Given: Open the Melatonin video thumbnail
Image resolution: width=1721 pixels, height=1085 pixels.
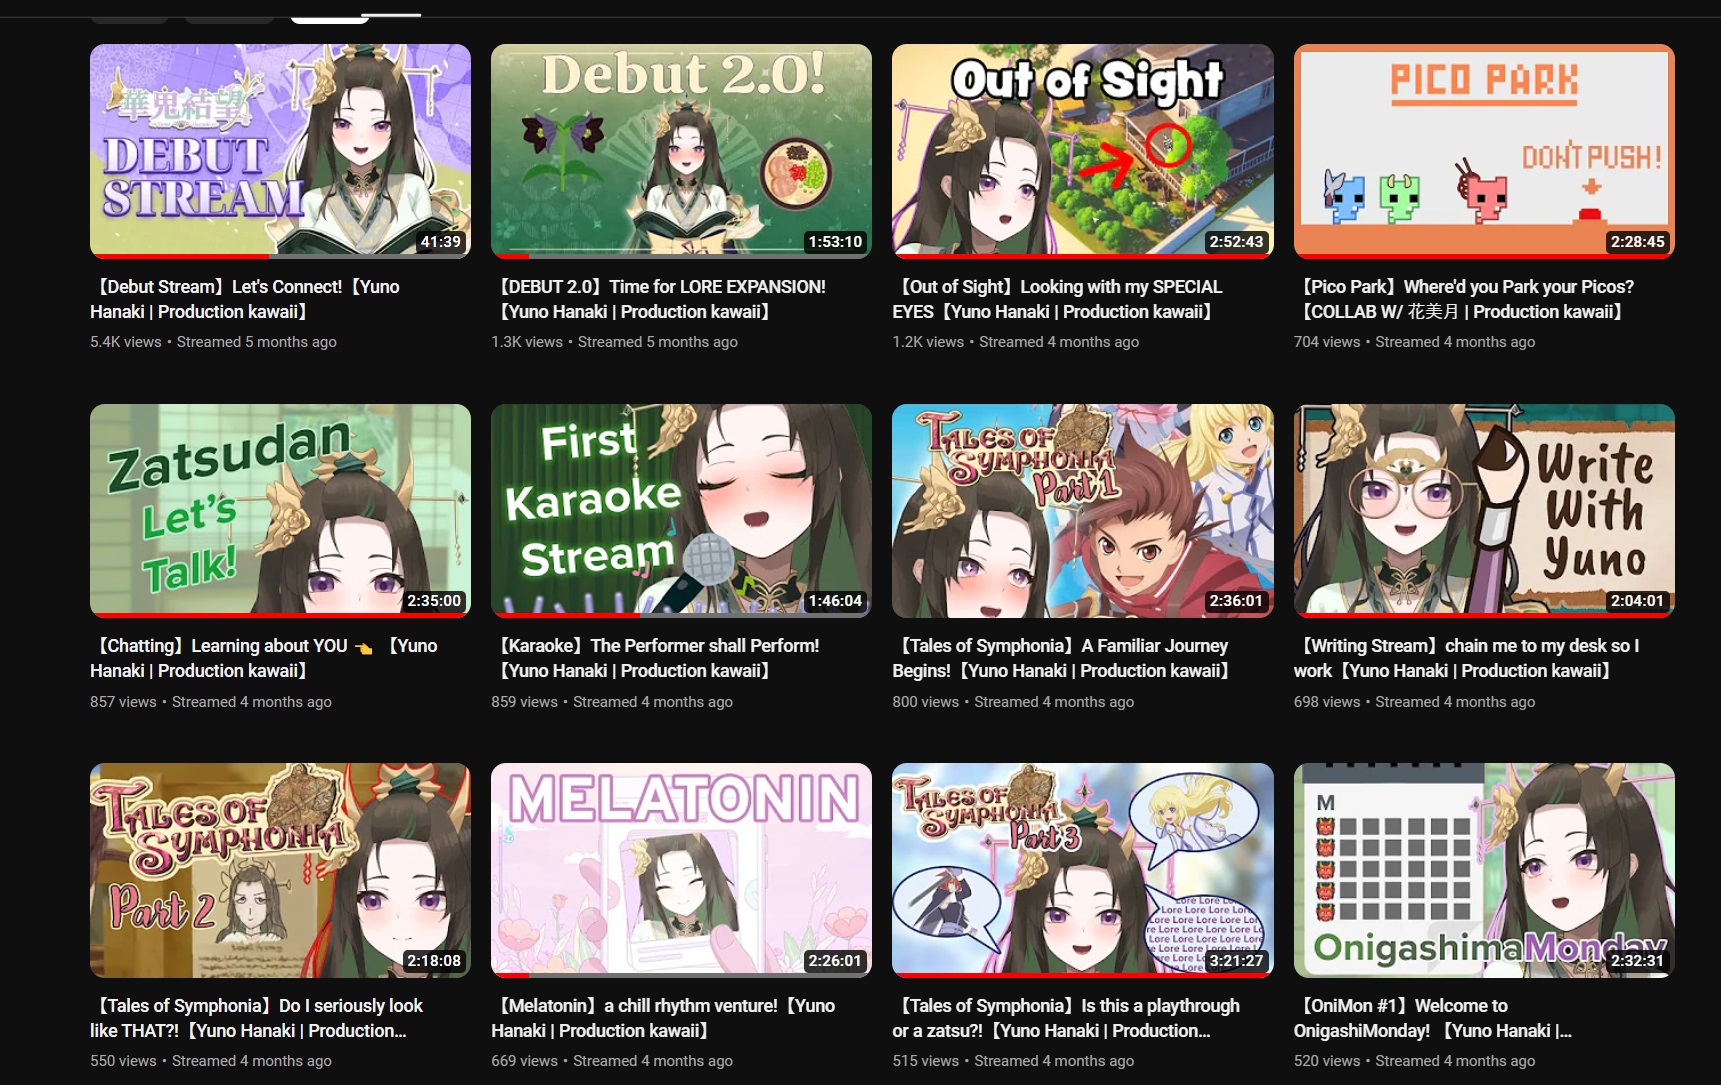Looking at the screenshot, I should (681, 870).
